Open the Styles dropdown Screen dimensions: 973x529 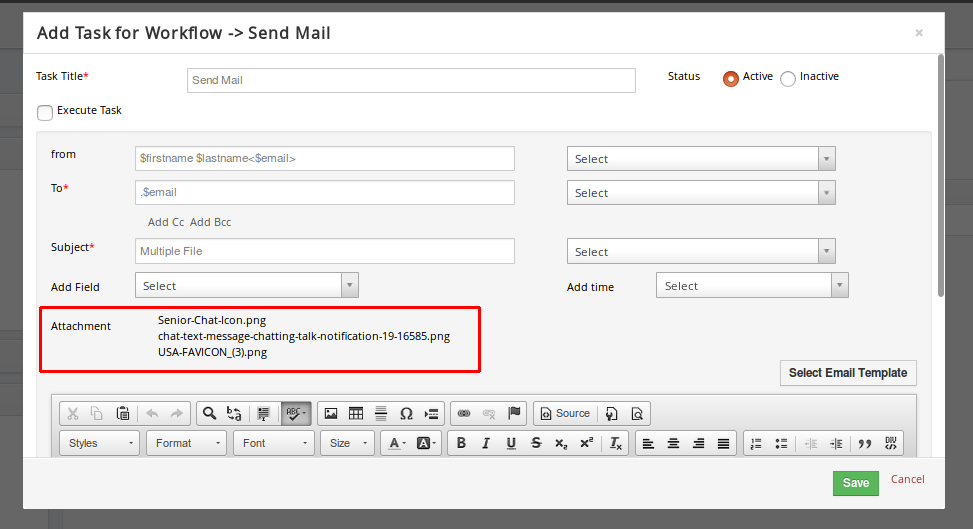[100, 443]
